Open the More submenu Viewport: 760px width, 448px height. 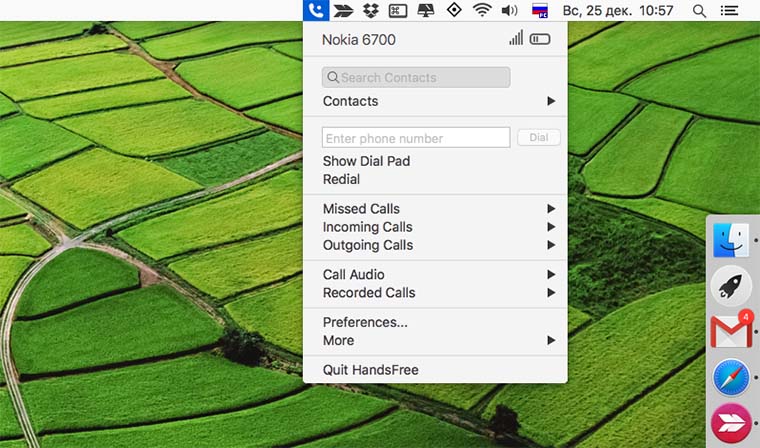(435, 340)
